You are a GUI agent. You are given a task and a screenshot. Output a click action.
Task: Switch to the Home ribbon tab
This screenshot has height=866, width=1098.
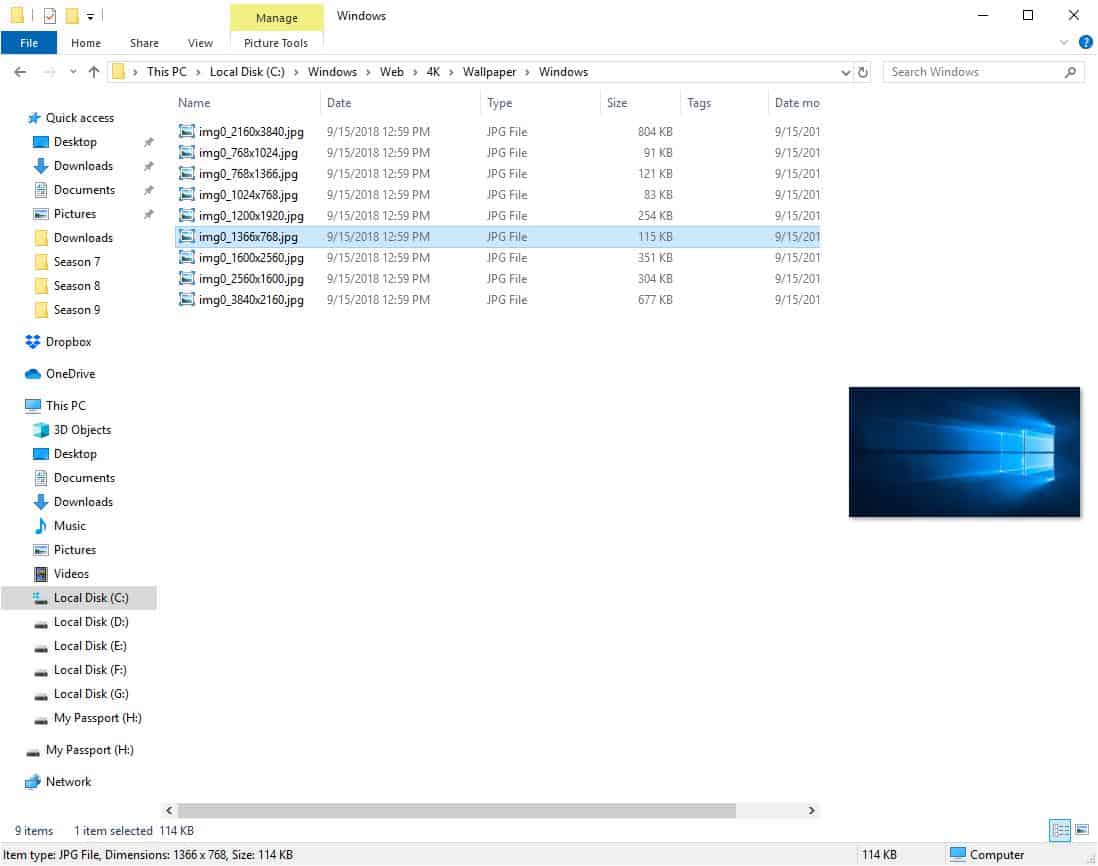click(x=85, y=43)
